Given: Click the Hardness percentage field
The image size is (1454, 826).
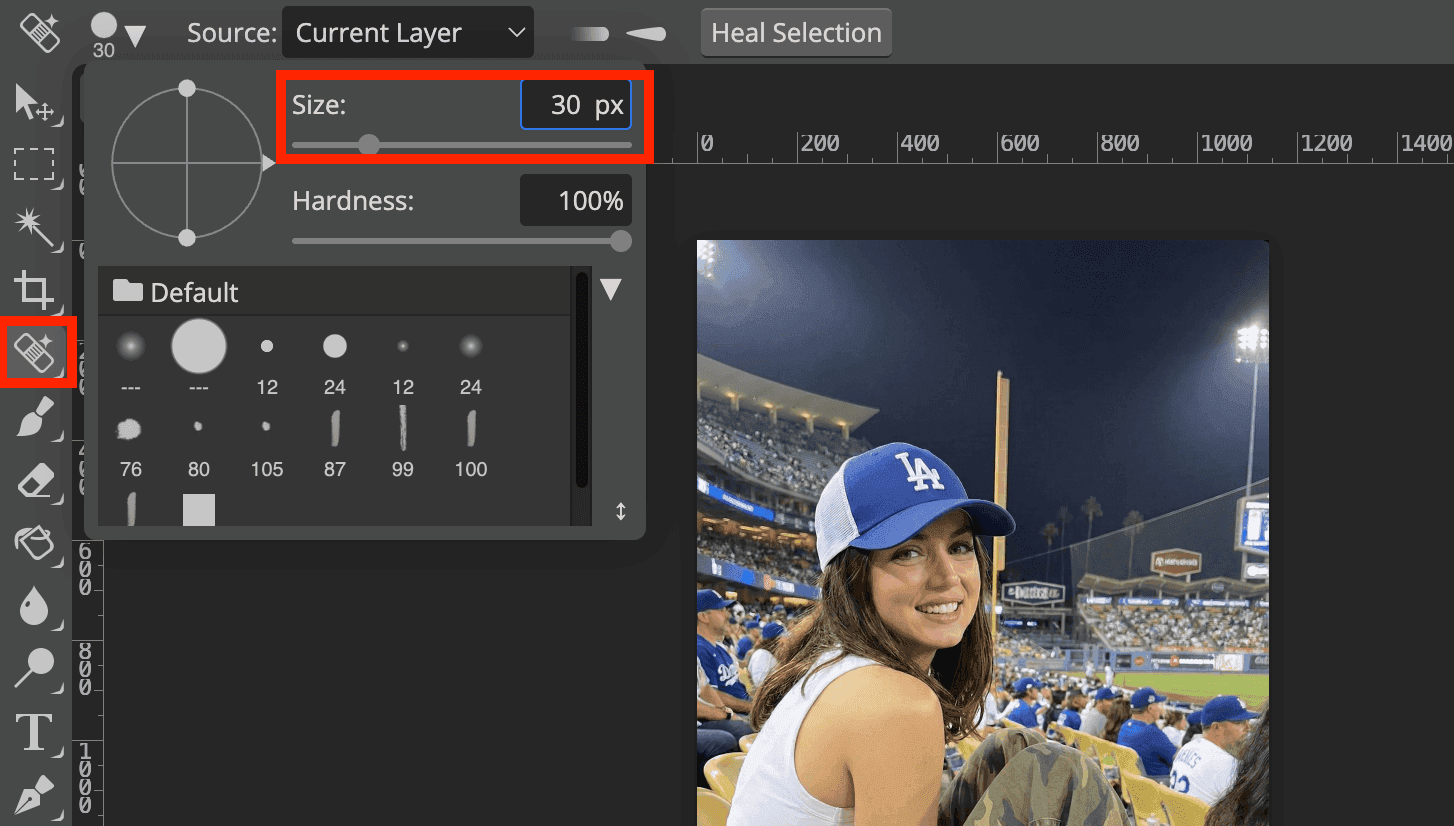Looking at the screenshot, I should [576, 201].
